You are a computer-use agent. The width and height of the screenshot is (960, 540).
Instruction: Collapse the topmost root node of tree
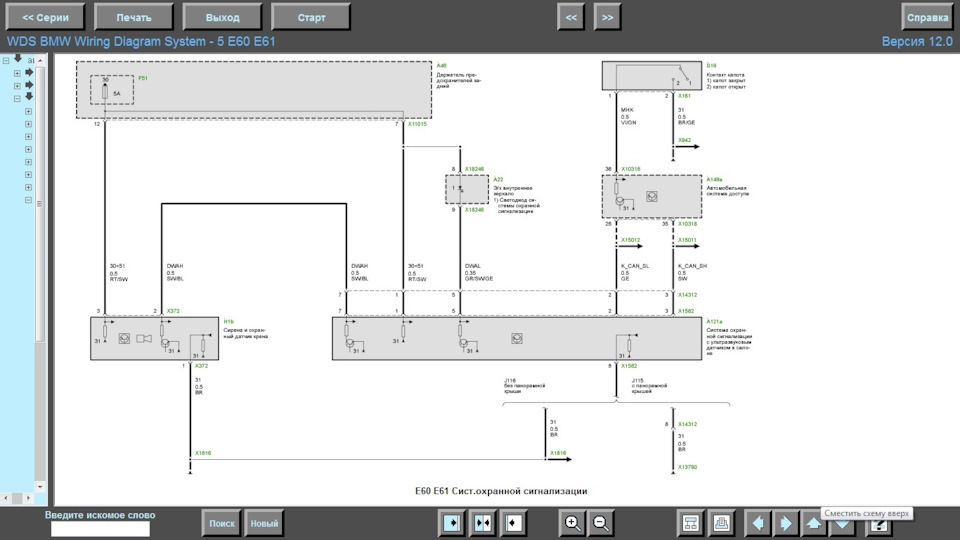click(6, 61)
